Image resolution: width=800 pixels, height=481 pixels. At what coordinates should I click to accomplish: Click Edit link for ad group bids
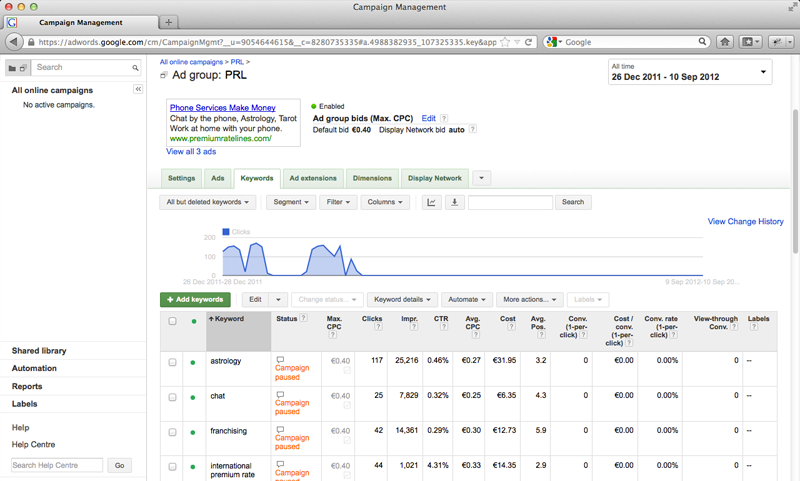tap(429, 118)
